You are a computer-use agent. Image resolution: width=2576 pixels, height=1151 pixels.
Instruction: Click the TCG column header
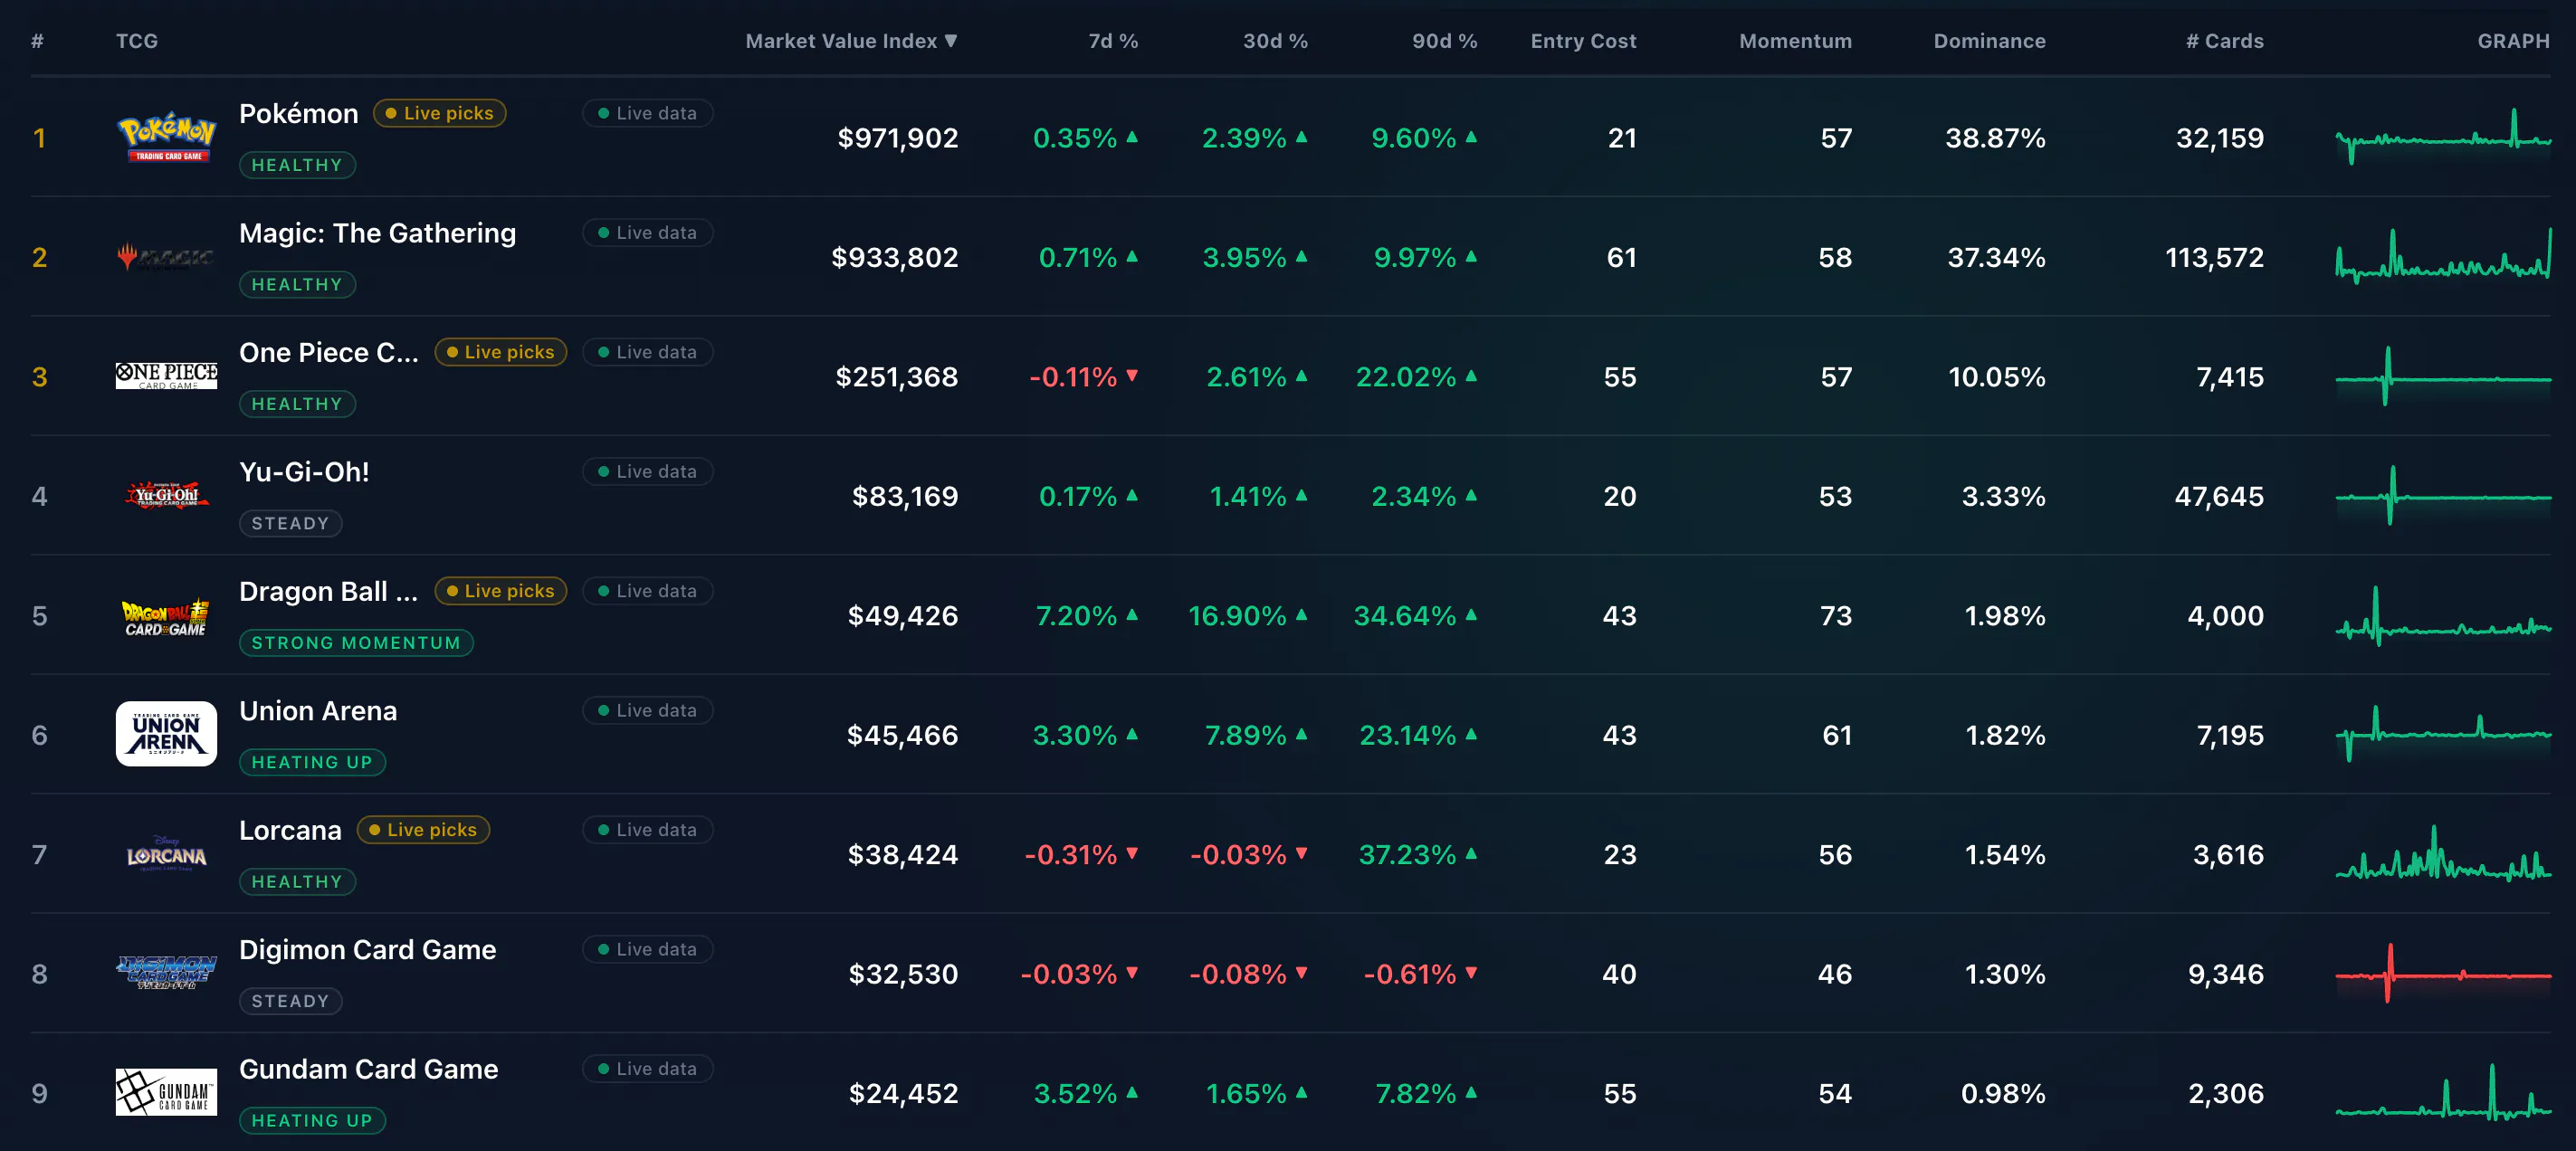(137, 41)
